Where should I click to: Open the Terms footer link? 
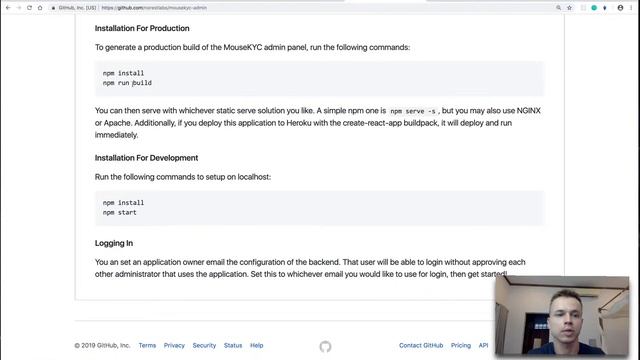click(x=147, y=345)
